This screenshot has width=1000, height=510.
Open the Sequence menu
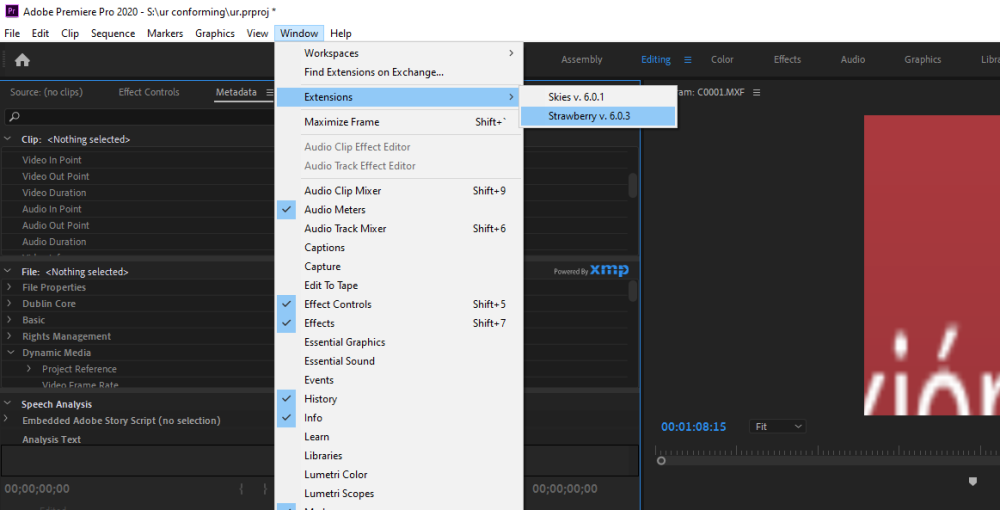(113, 33)
